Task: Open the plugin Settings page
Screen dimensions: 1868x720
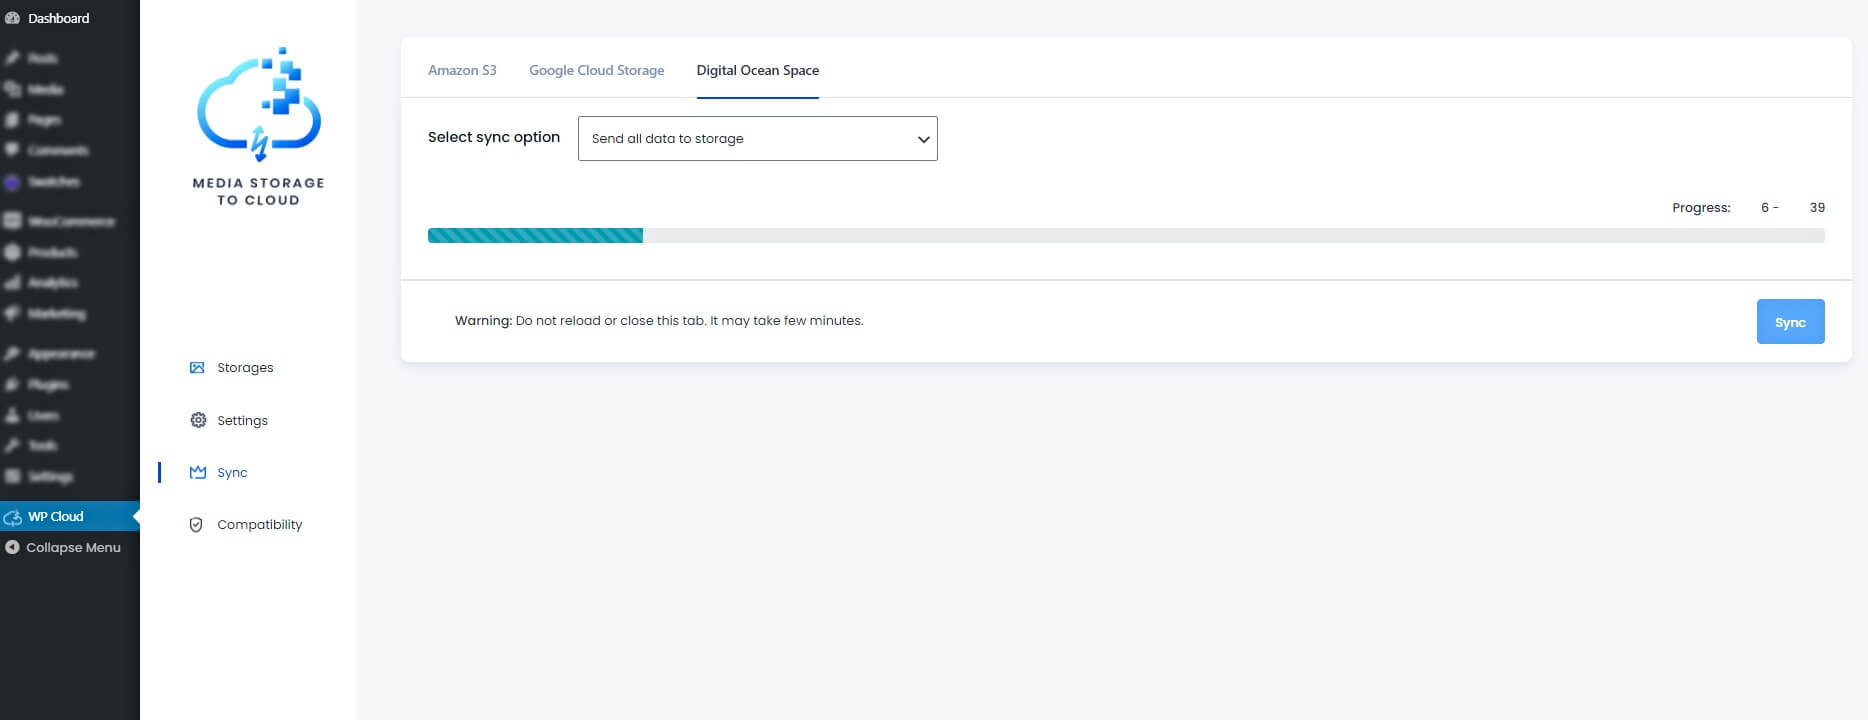Action: tap(242, 420)
